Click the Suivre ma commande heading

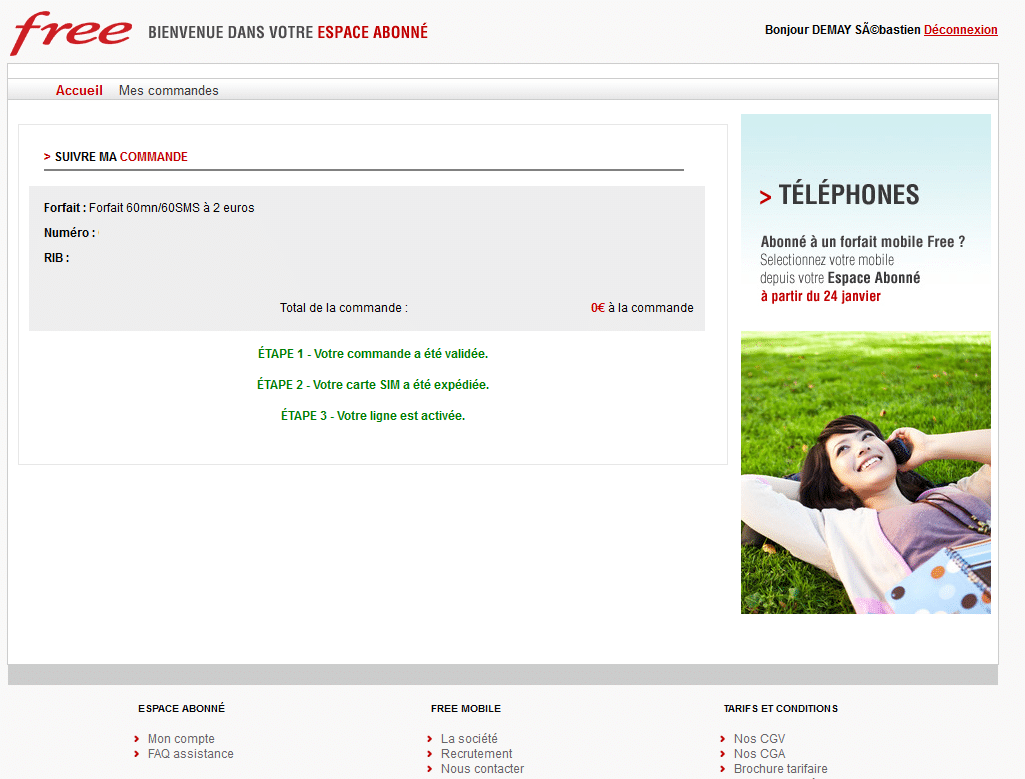[121, 157]
